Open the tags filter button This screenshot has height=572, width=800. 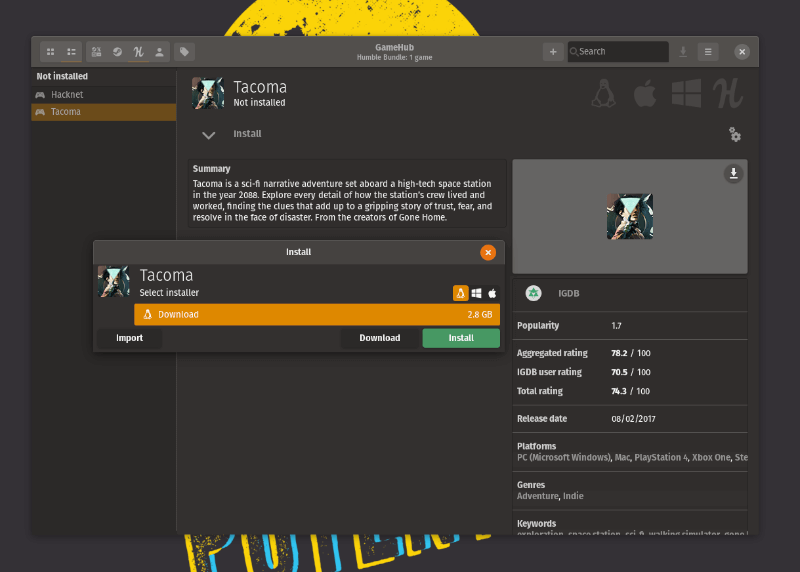tap(184, 51)
